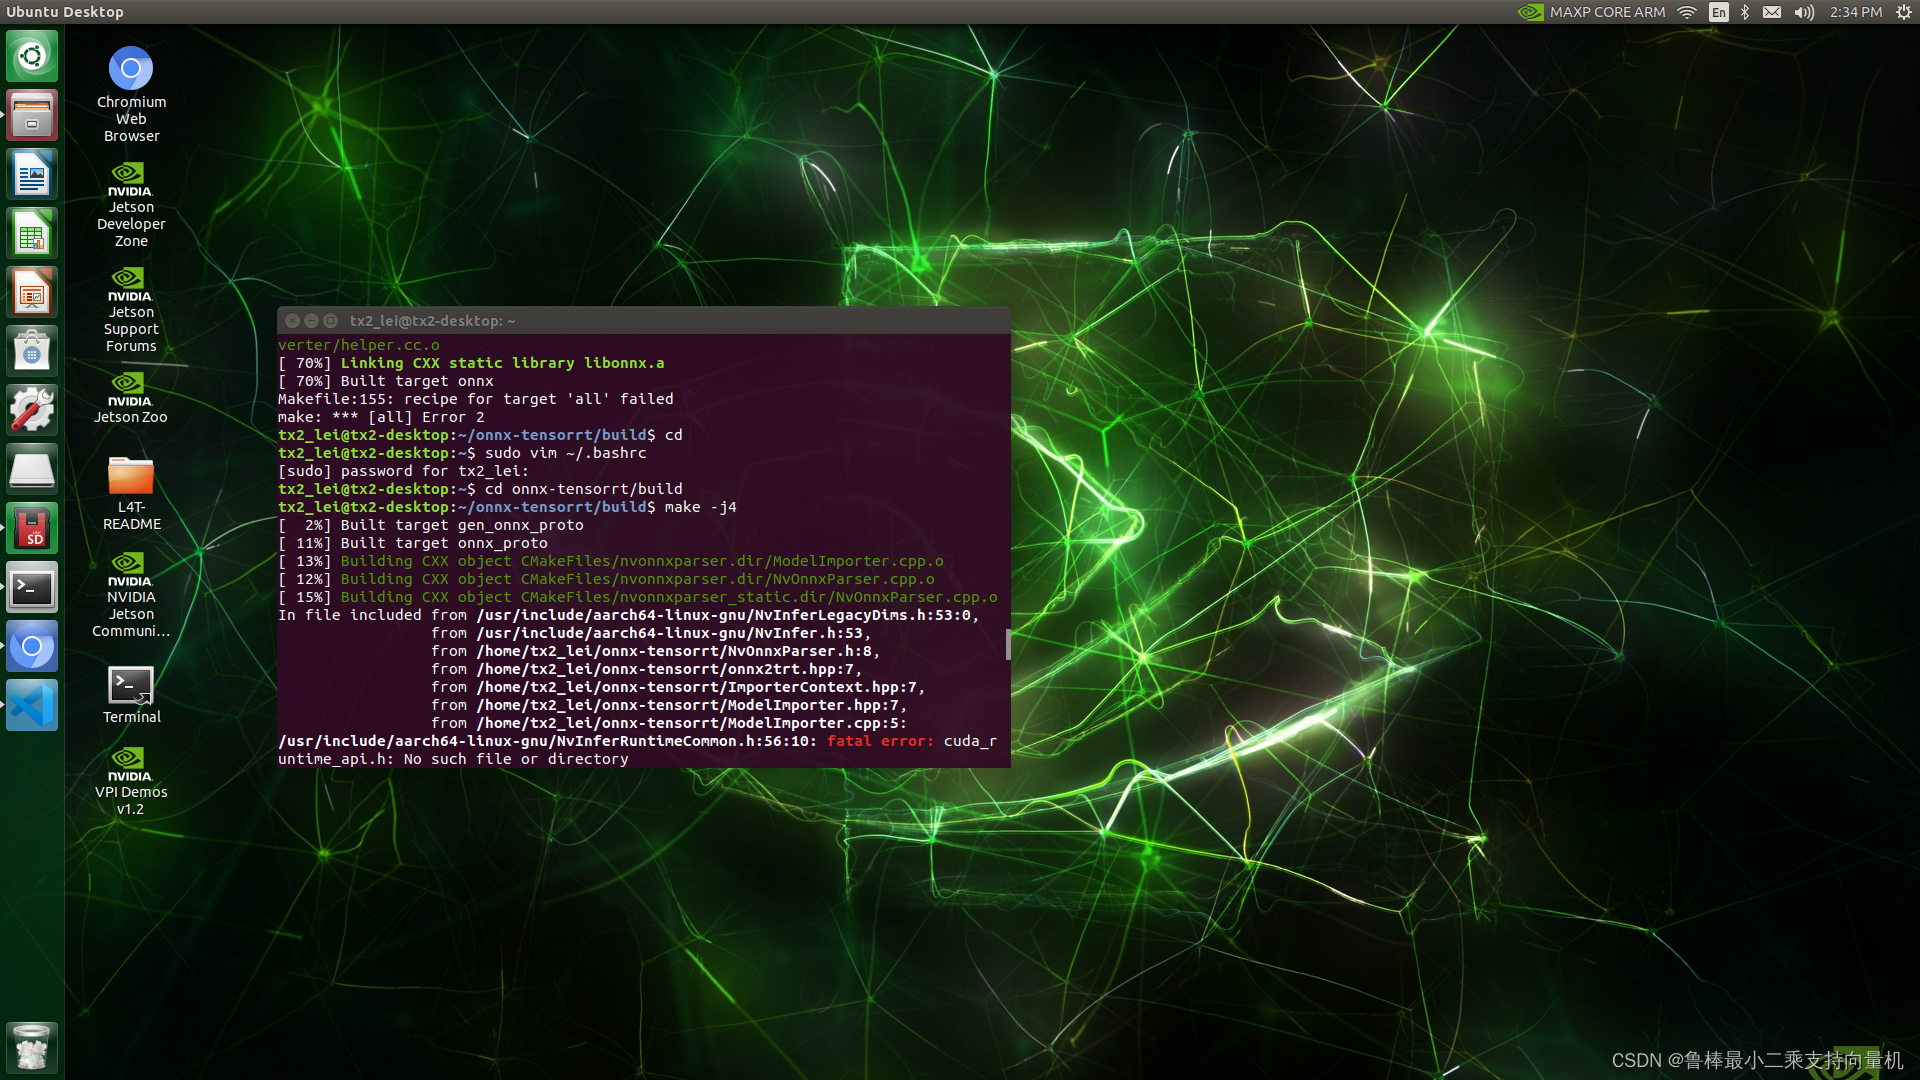
Task: Open the L4T-README folder on desktop
Action: [131, 493]
